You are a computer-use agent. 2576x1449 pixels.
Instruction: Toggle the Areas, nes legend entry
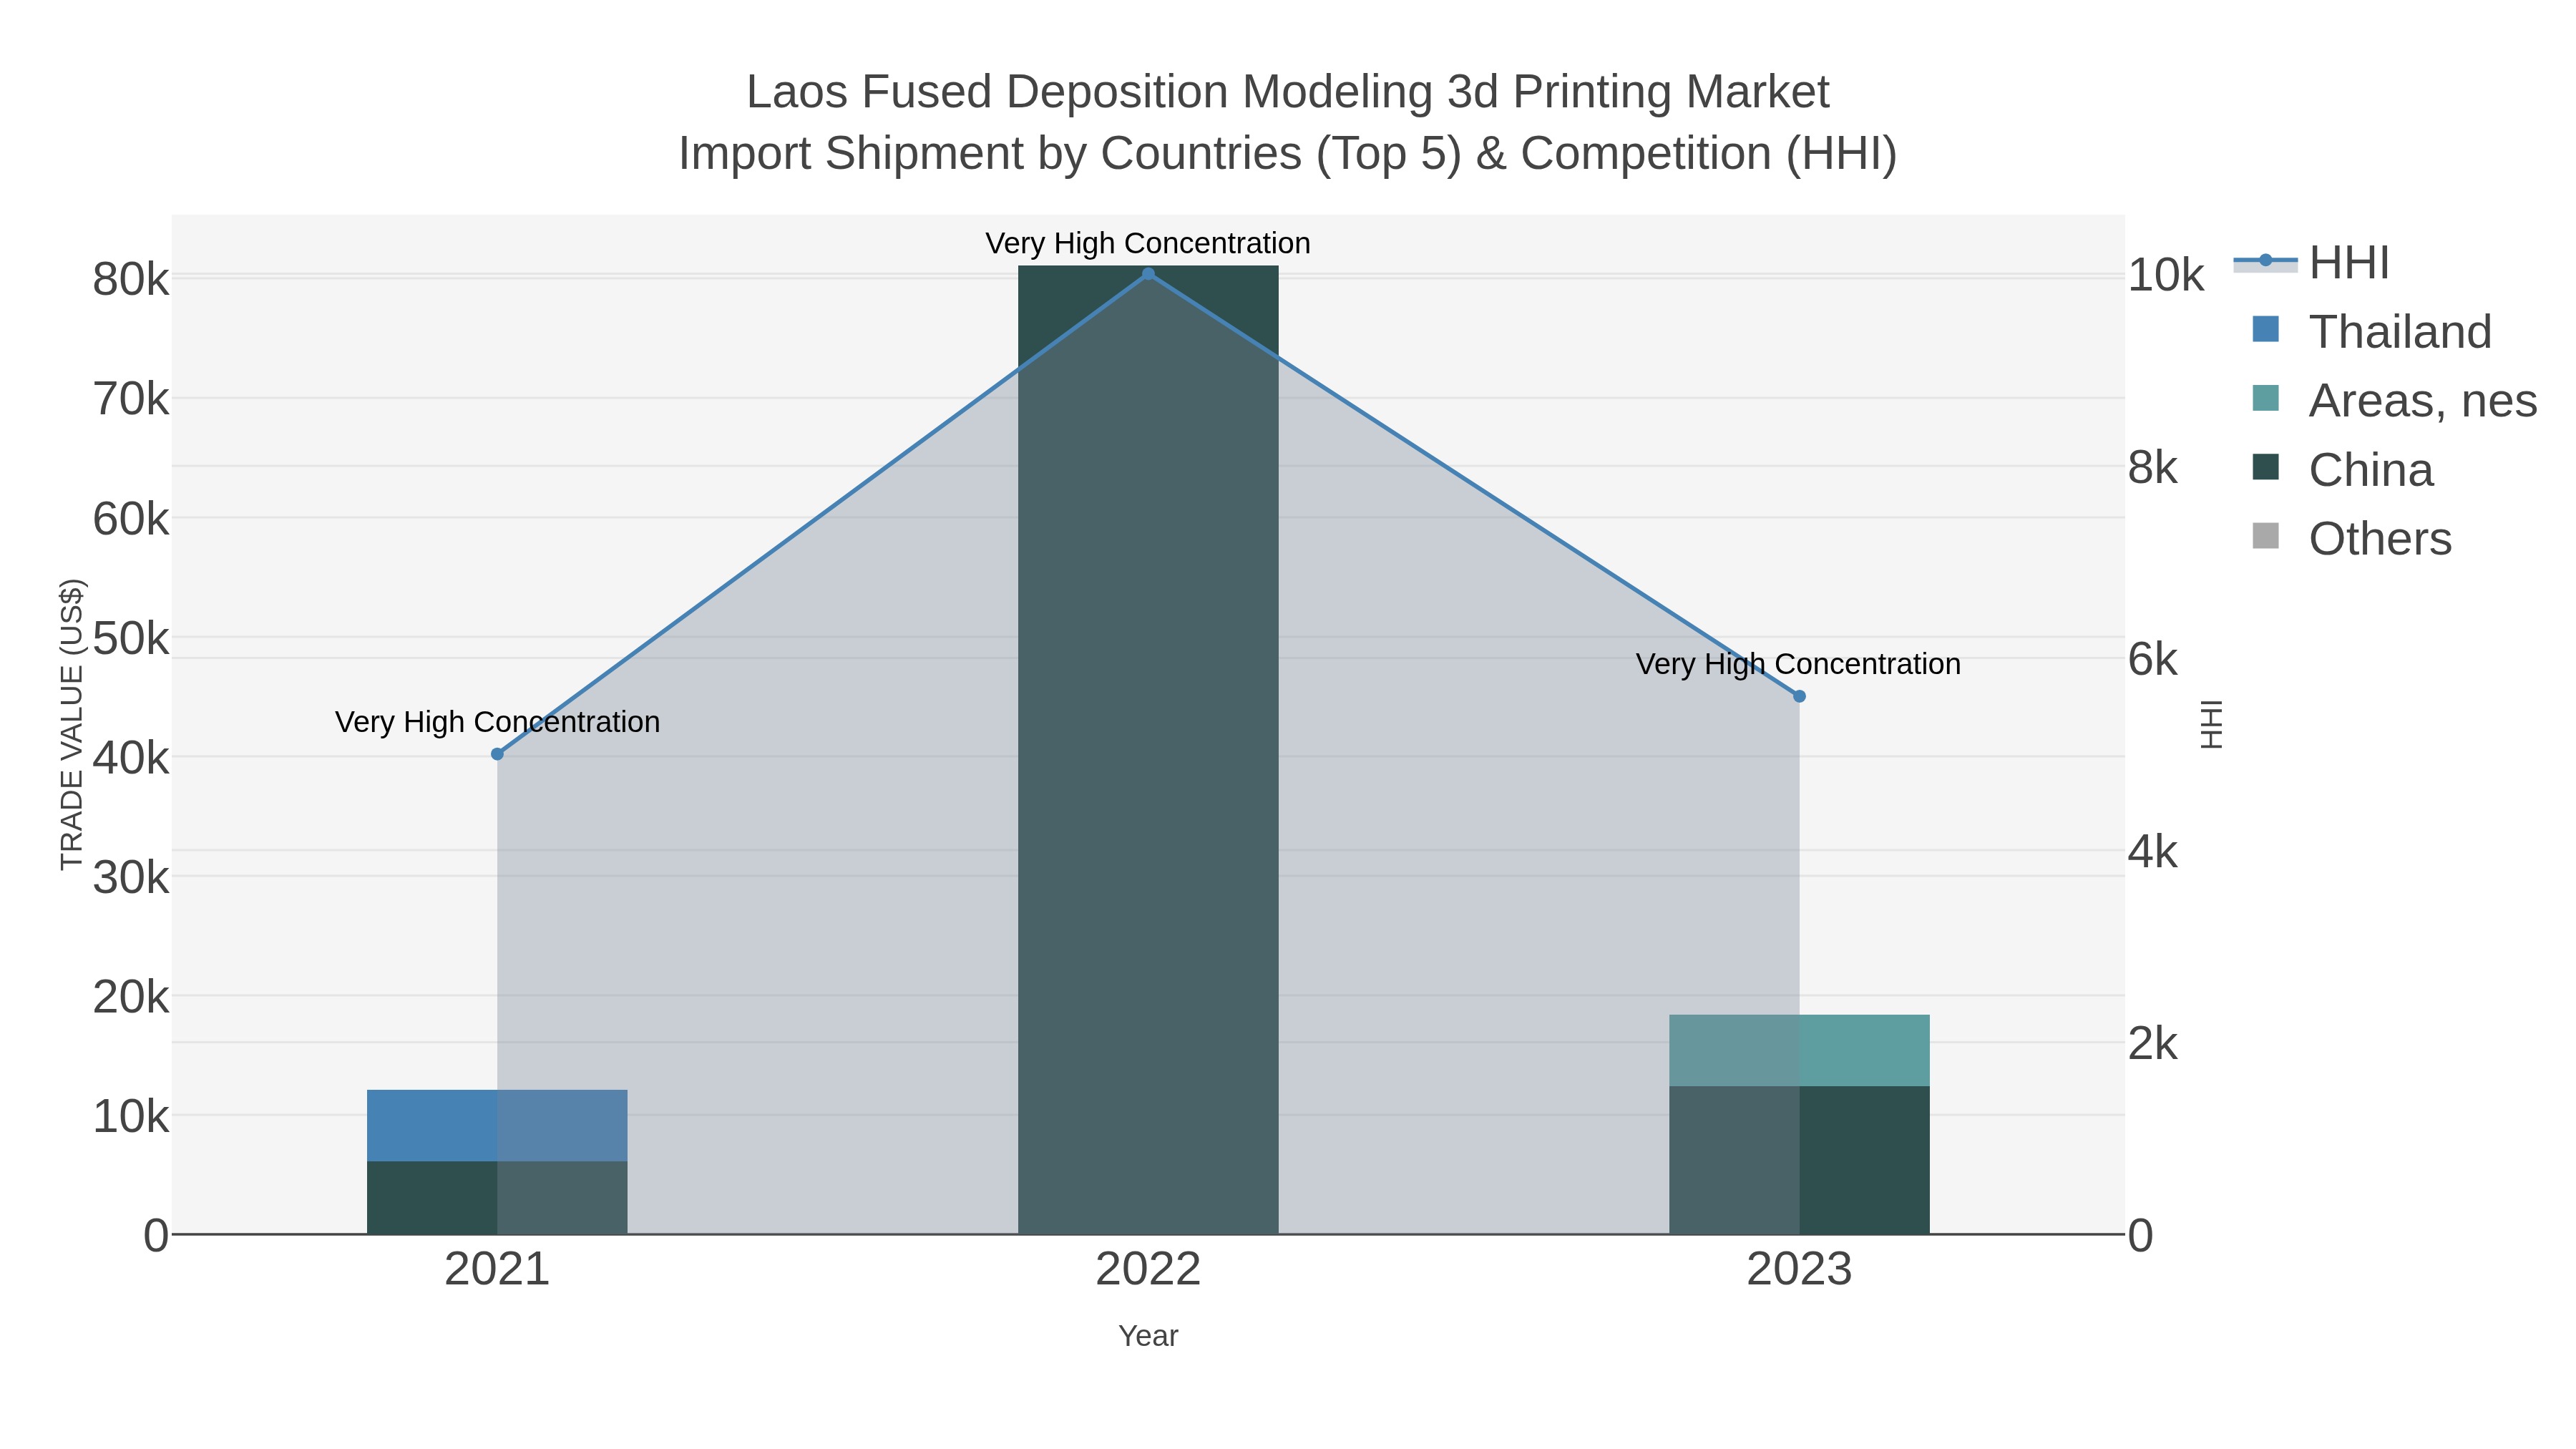2394,401
